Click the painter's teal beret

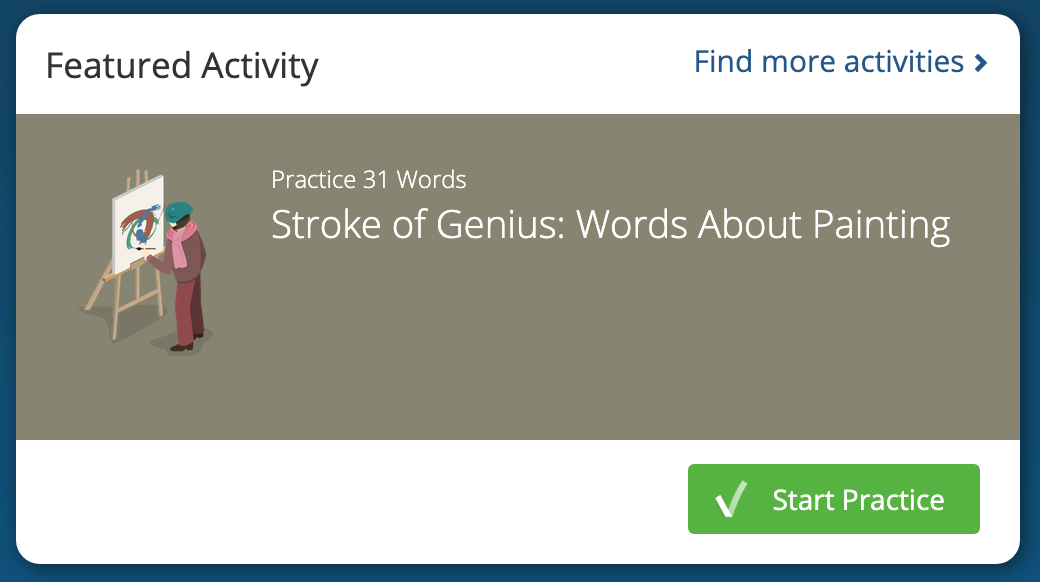tap(179, 210)
